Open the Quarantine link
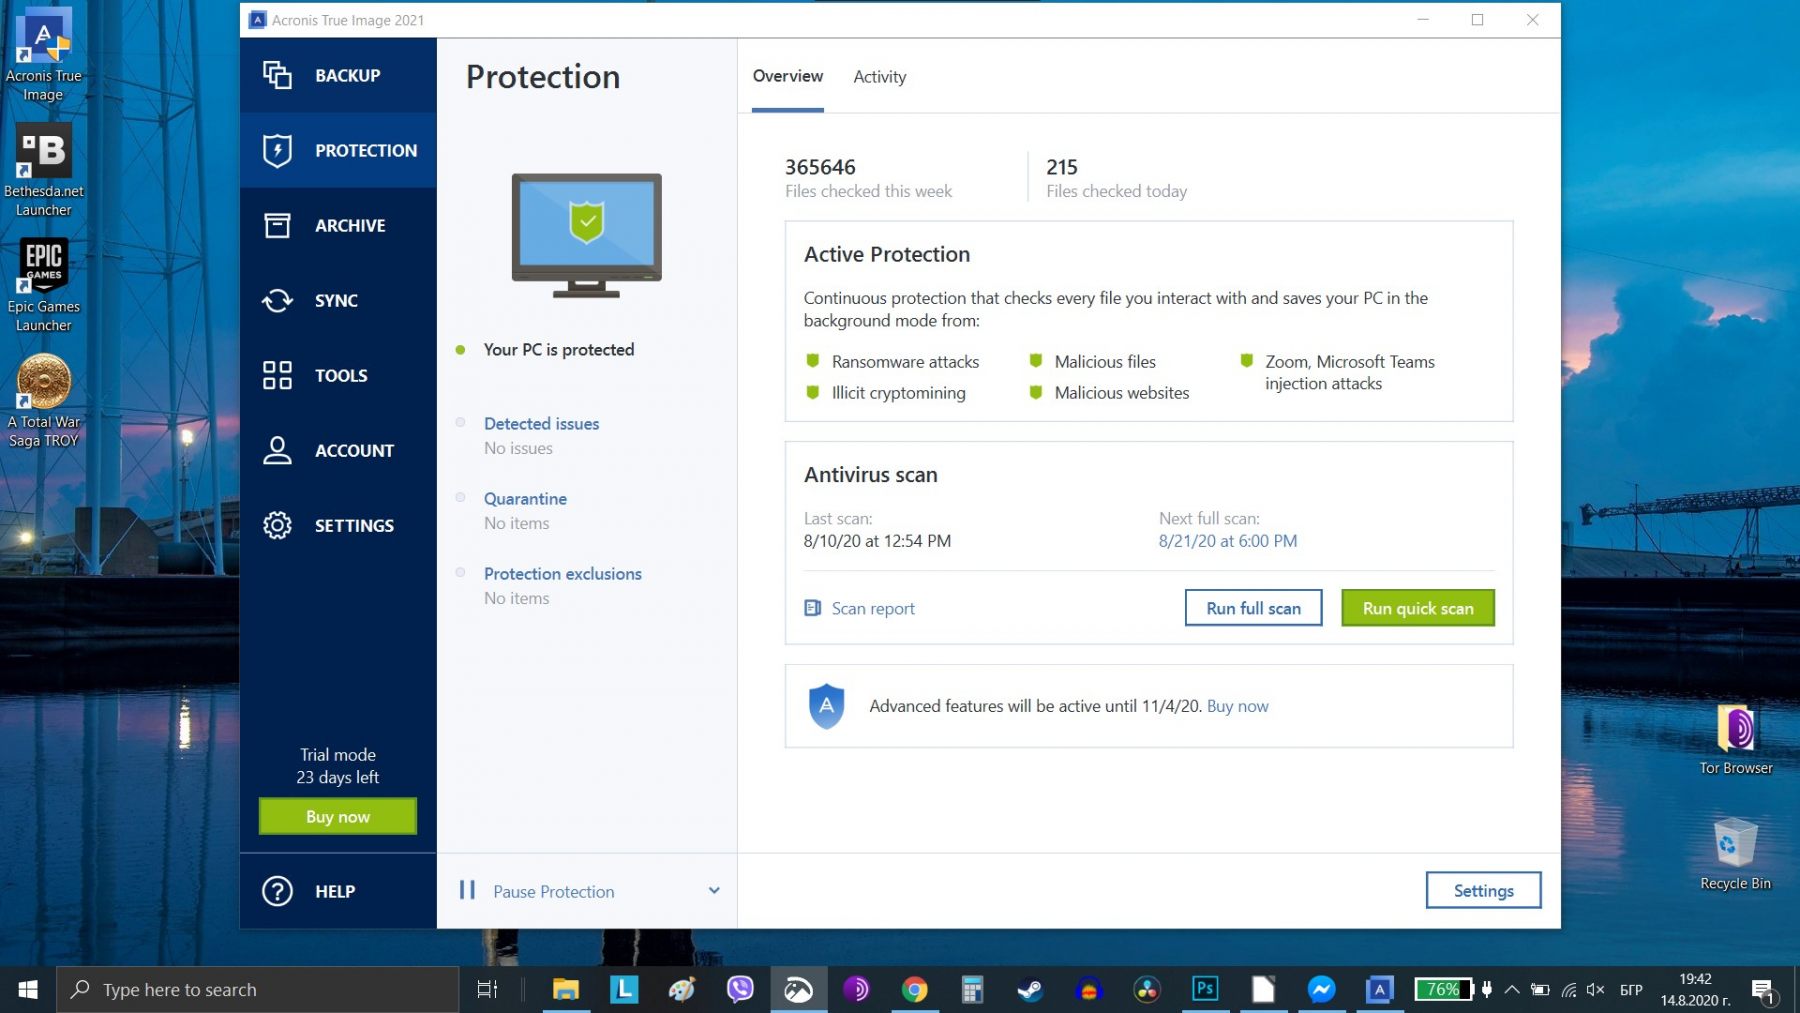The height and width of the screenshot is (1013, 1800). [525, 498]
